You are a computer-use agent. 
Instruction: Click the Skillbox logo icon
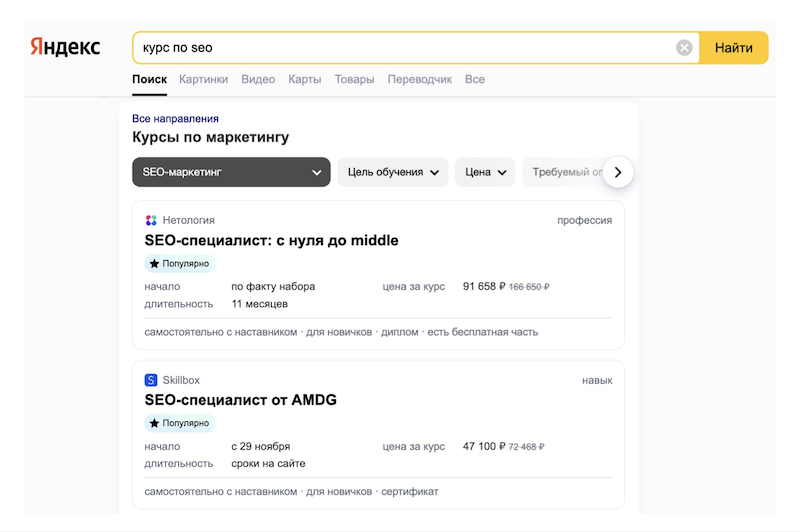point(151,380)
